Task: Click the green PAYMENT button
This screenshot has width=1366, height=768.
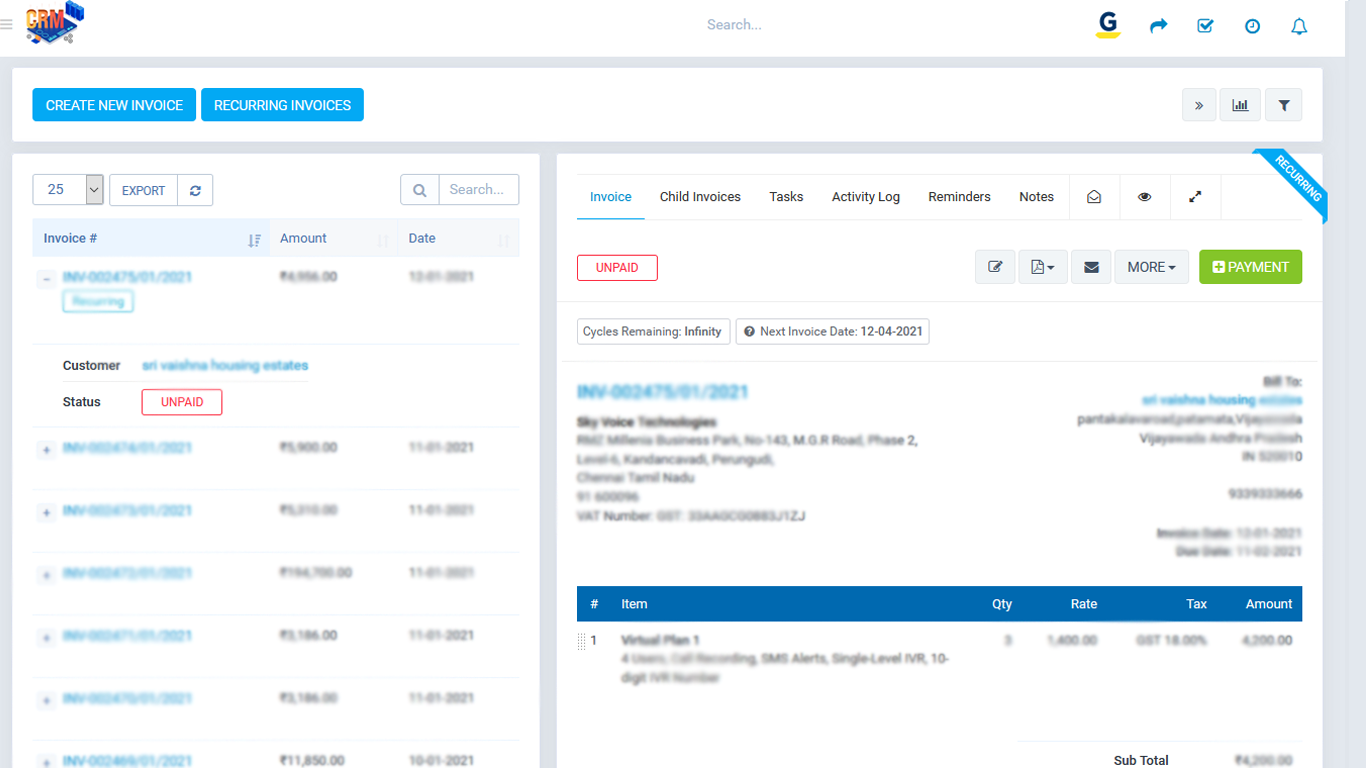Action: (x=1250, y=267)
